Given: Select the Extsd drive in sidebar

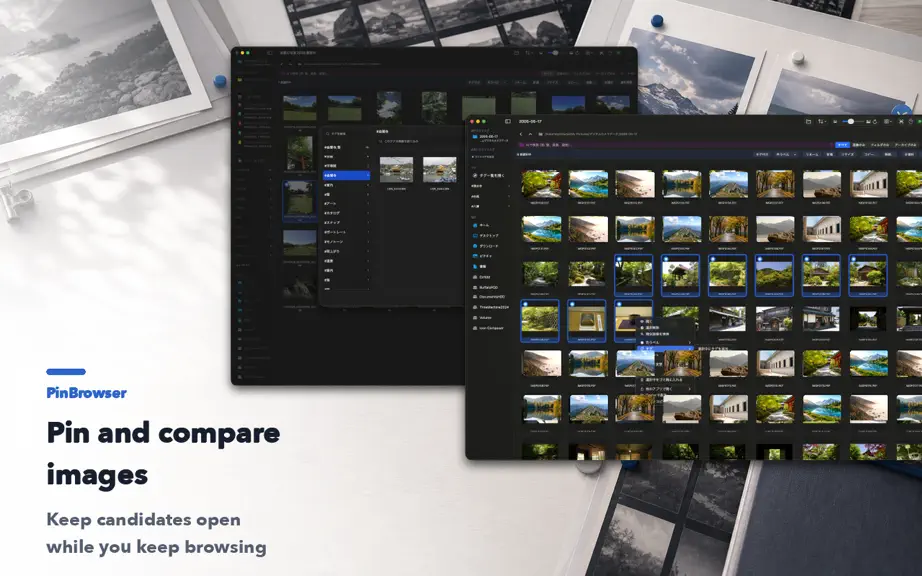Looking at the screenshot, I should click(482, 277).
